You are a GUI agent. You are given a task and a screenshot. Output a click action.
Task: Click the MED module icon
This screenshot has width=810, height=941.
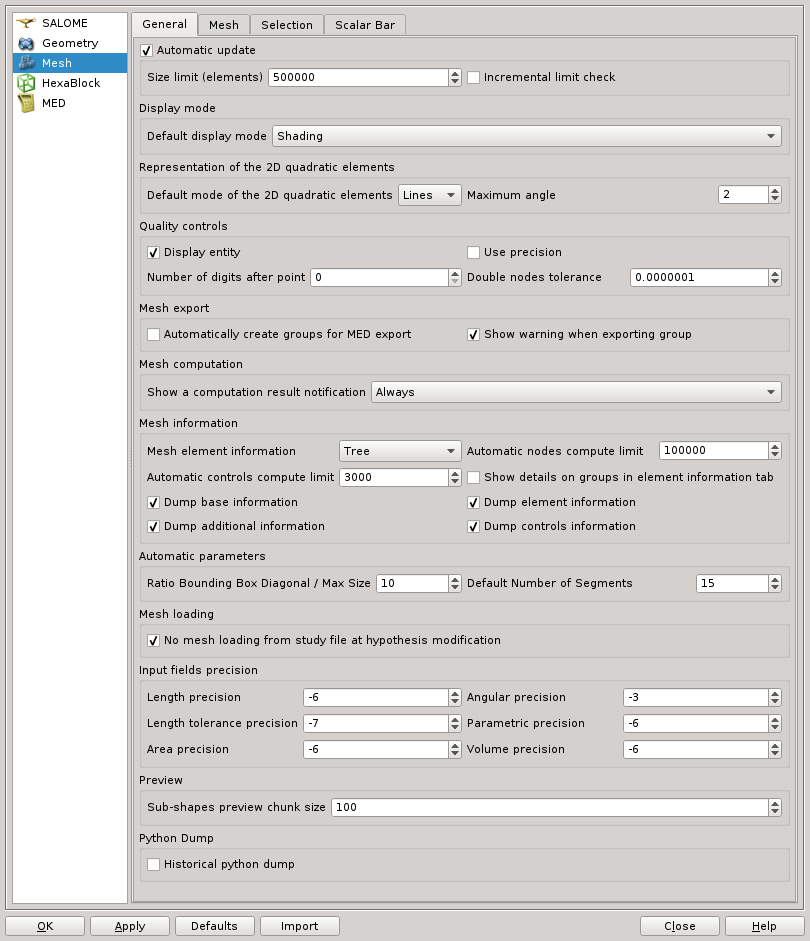pyautogui.click(x=26, y=103)
